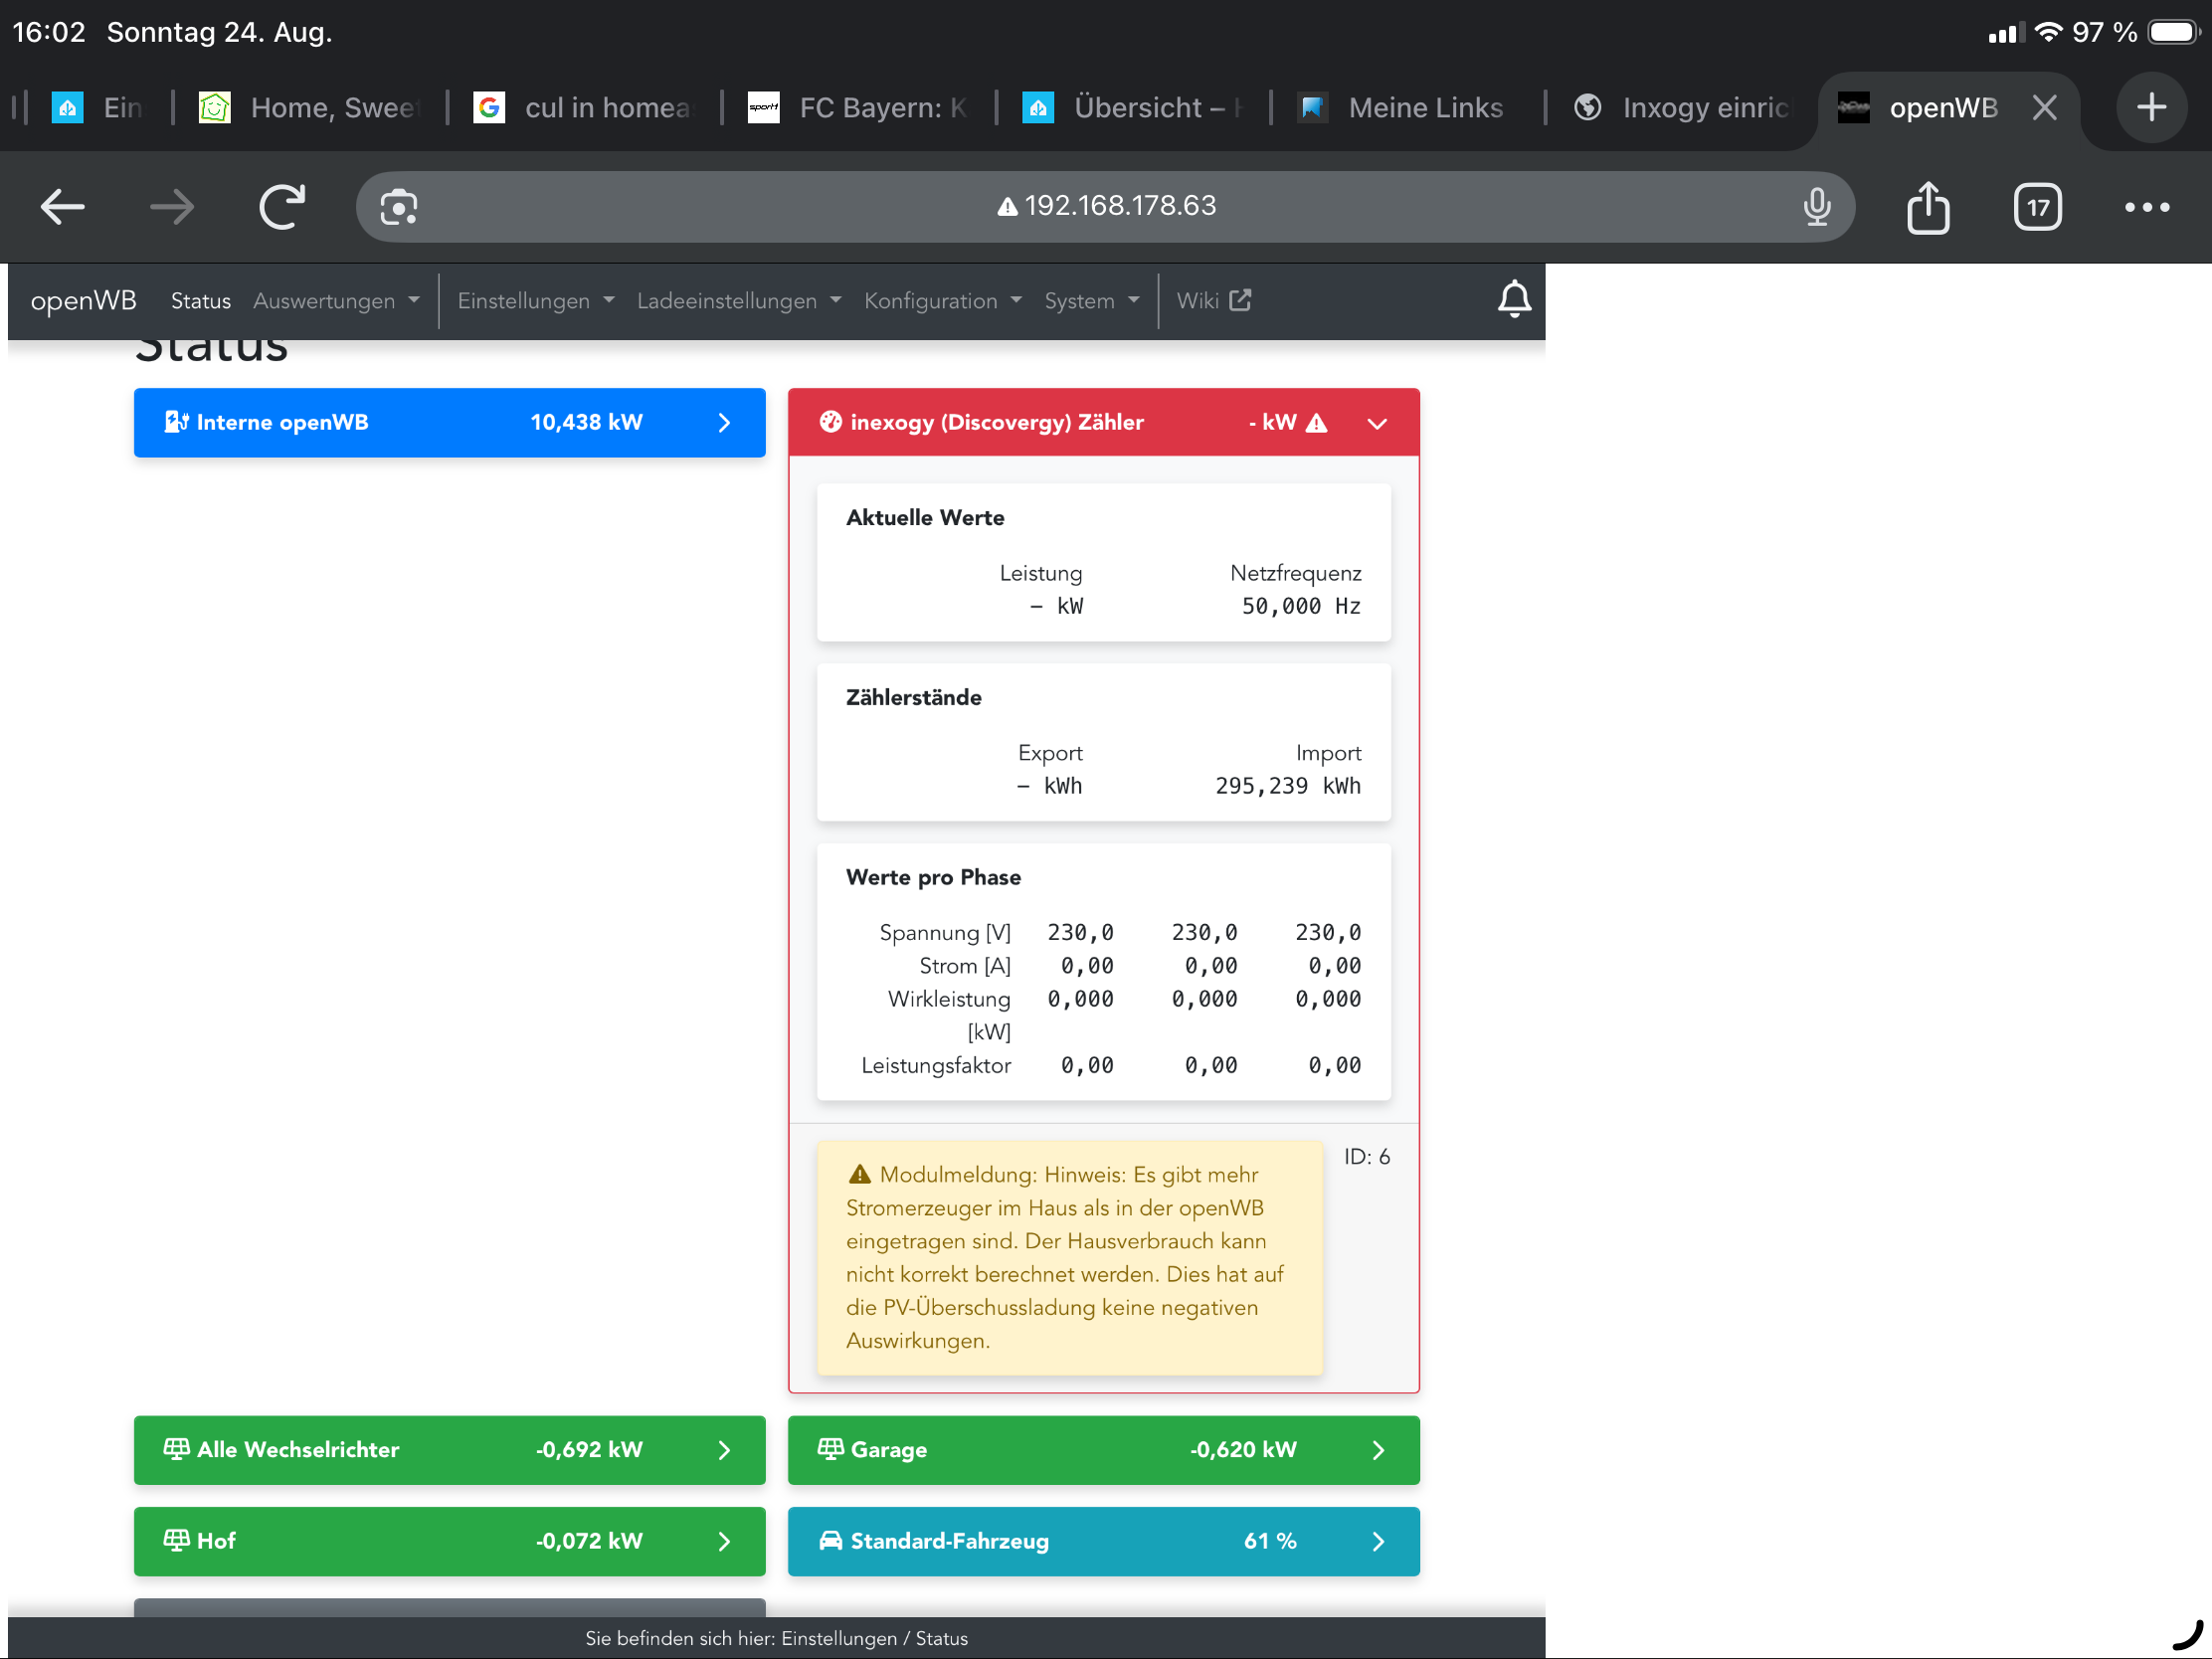Expand the Standard-Fahrzeug card

(x=1377, y=1541)
